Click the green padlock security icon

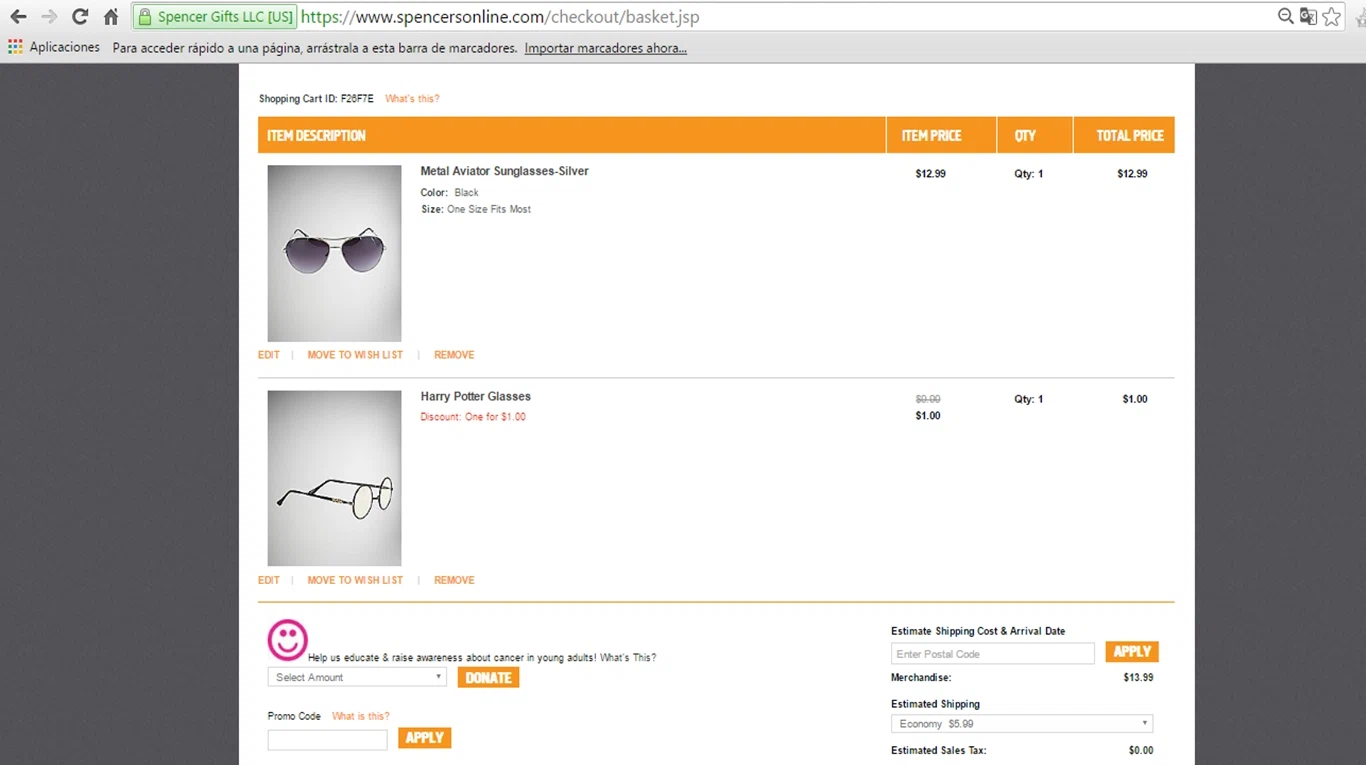click(145, 17)
